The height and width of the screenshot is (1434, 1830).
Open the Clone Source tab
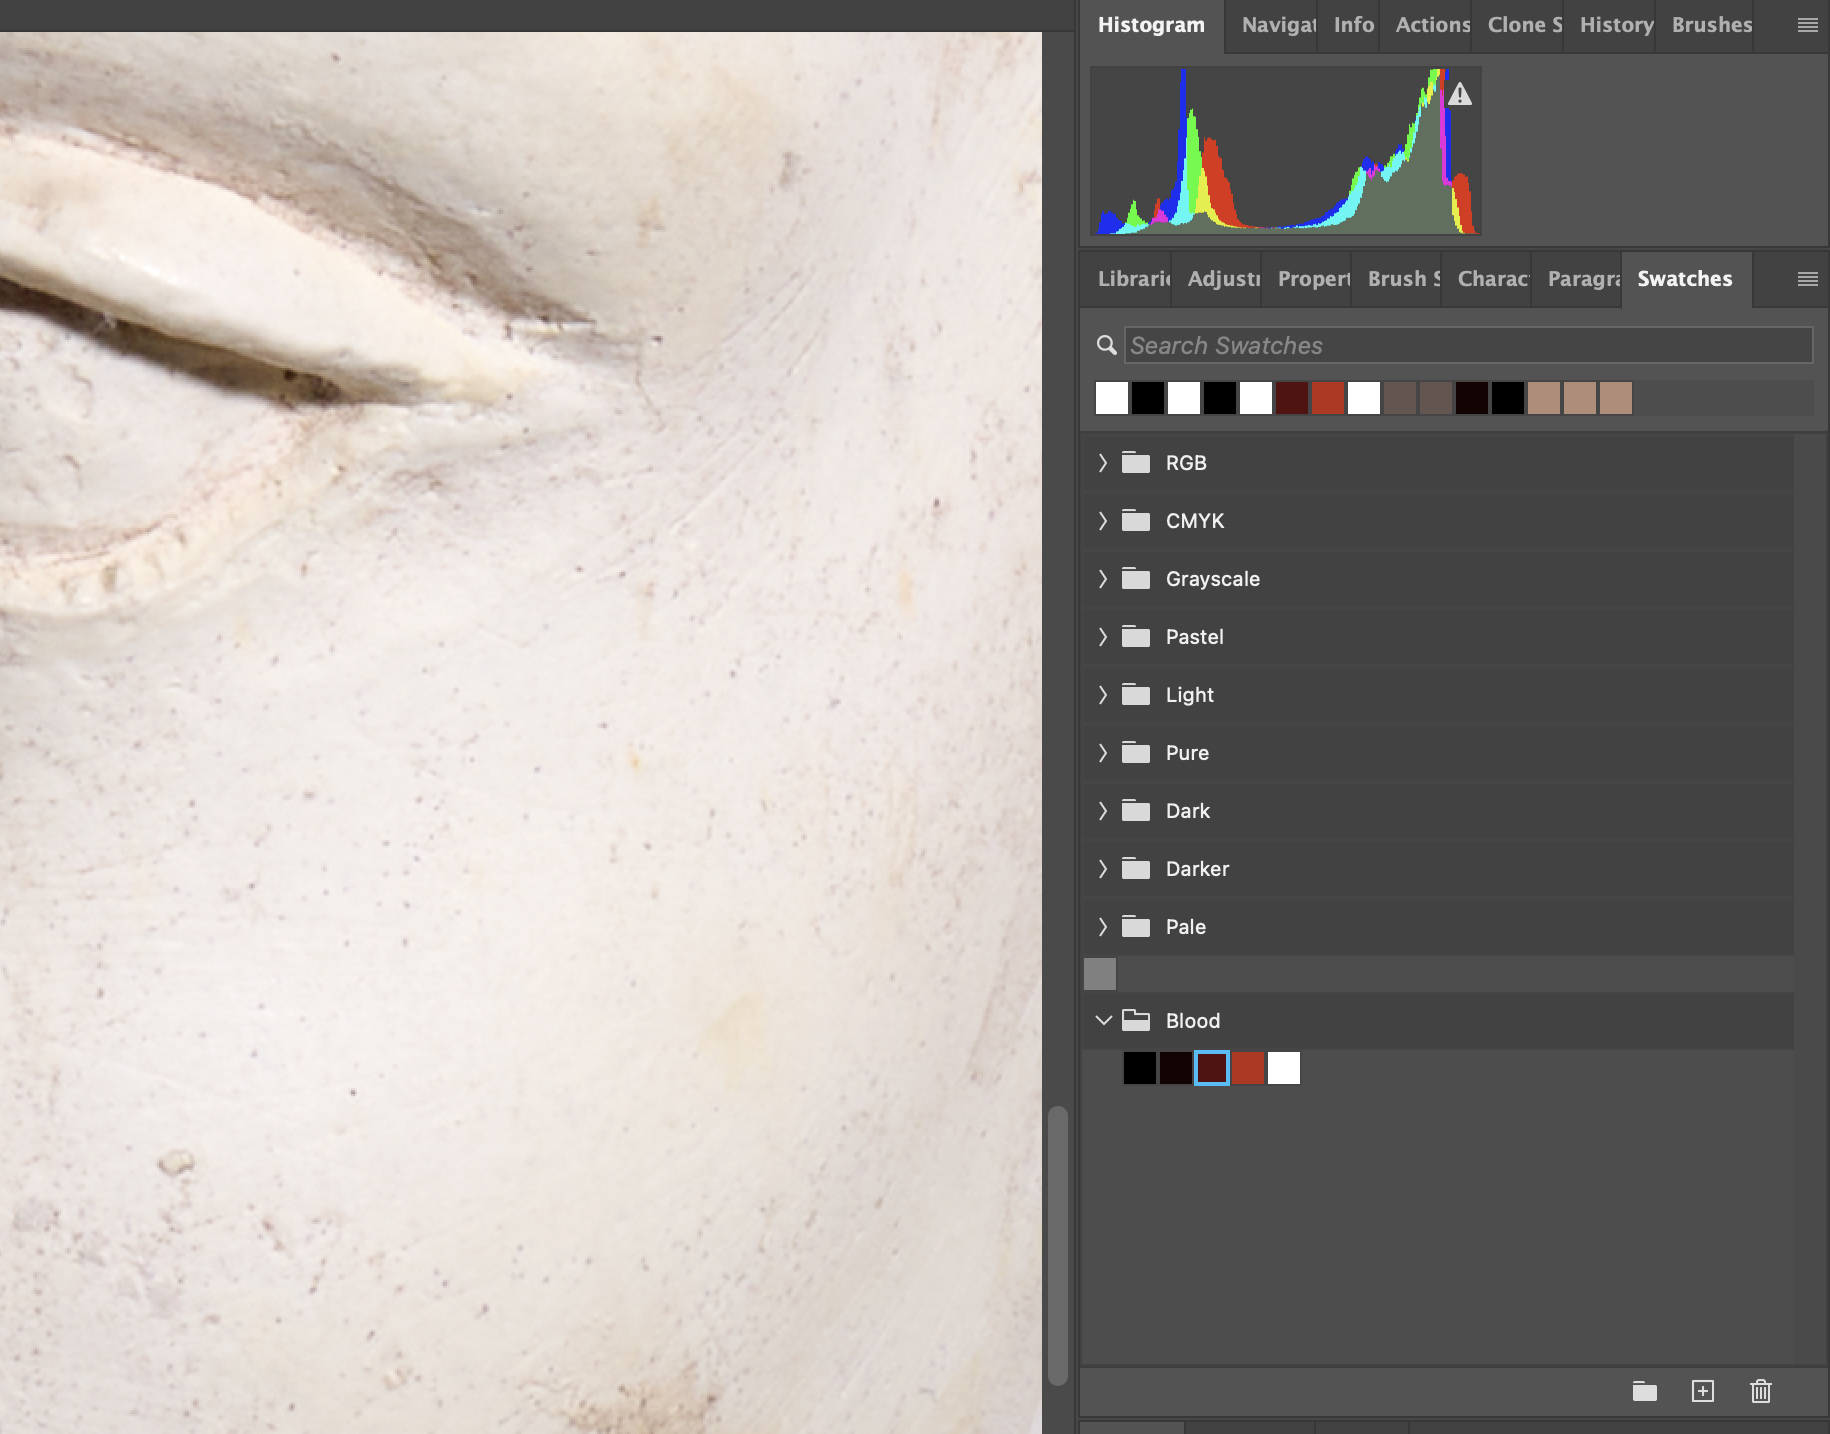tap(1524, 25)
